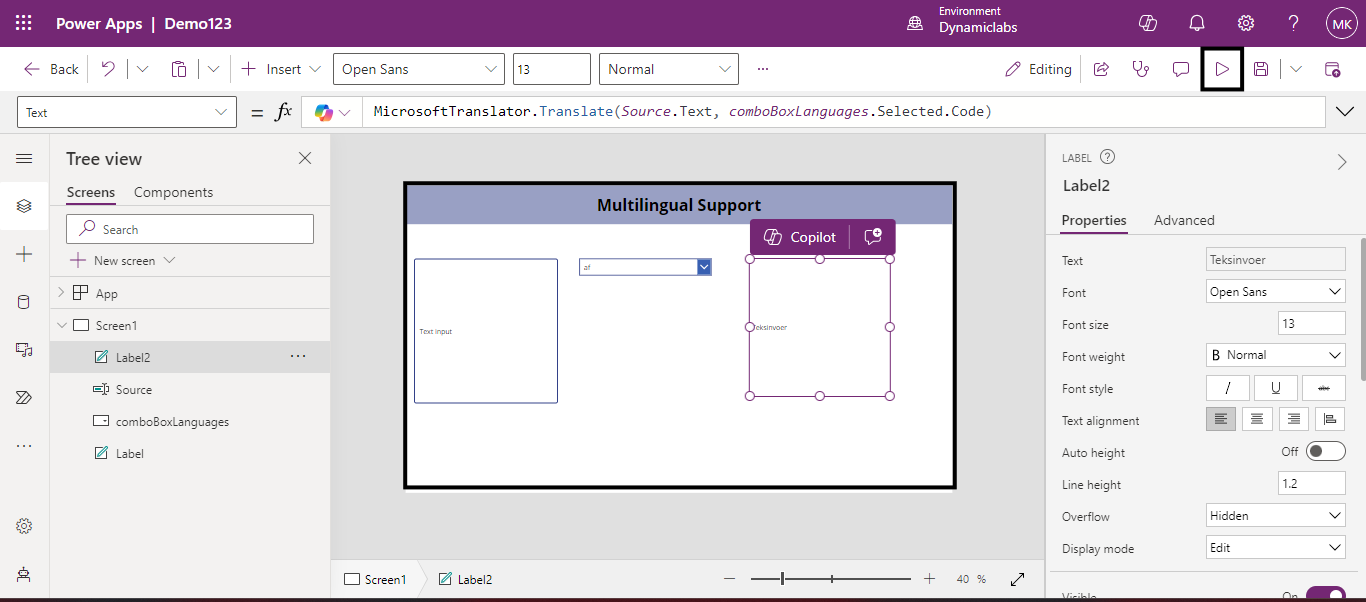The image size is (1366, 602).
Task: Click the Preview app play icon
Action: coord(1221,69)
